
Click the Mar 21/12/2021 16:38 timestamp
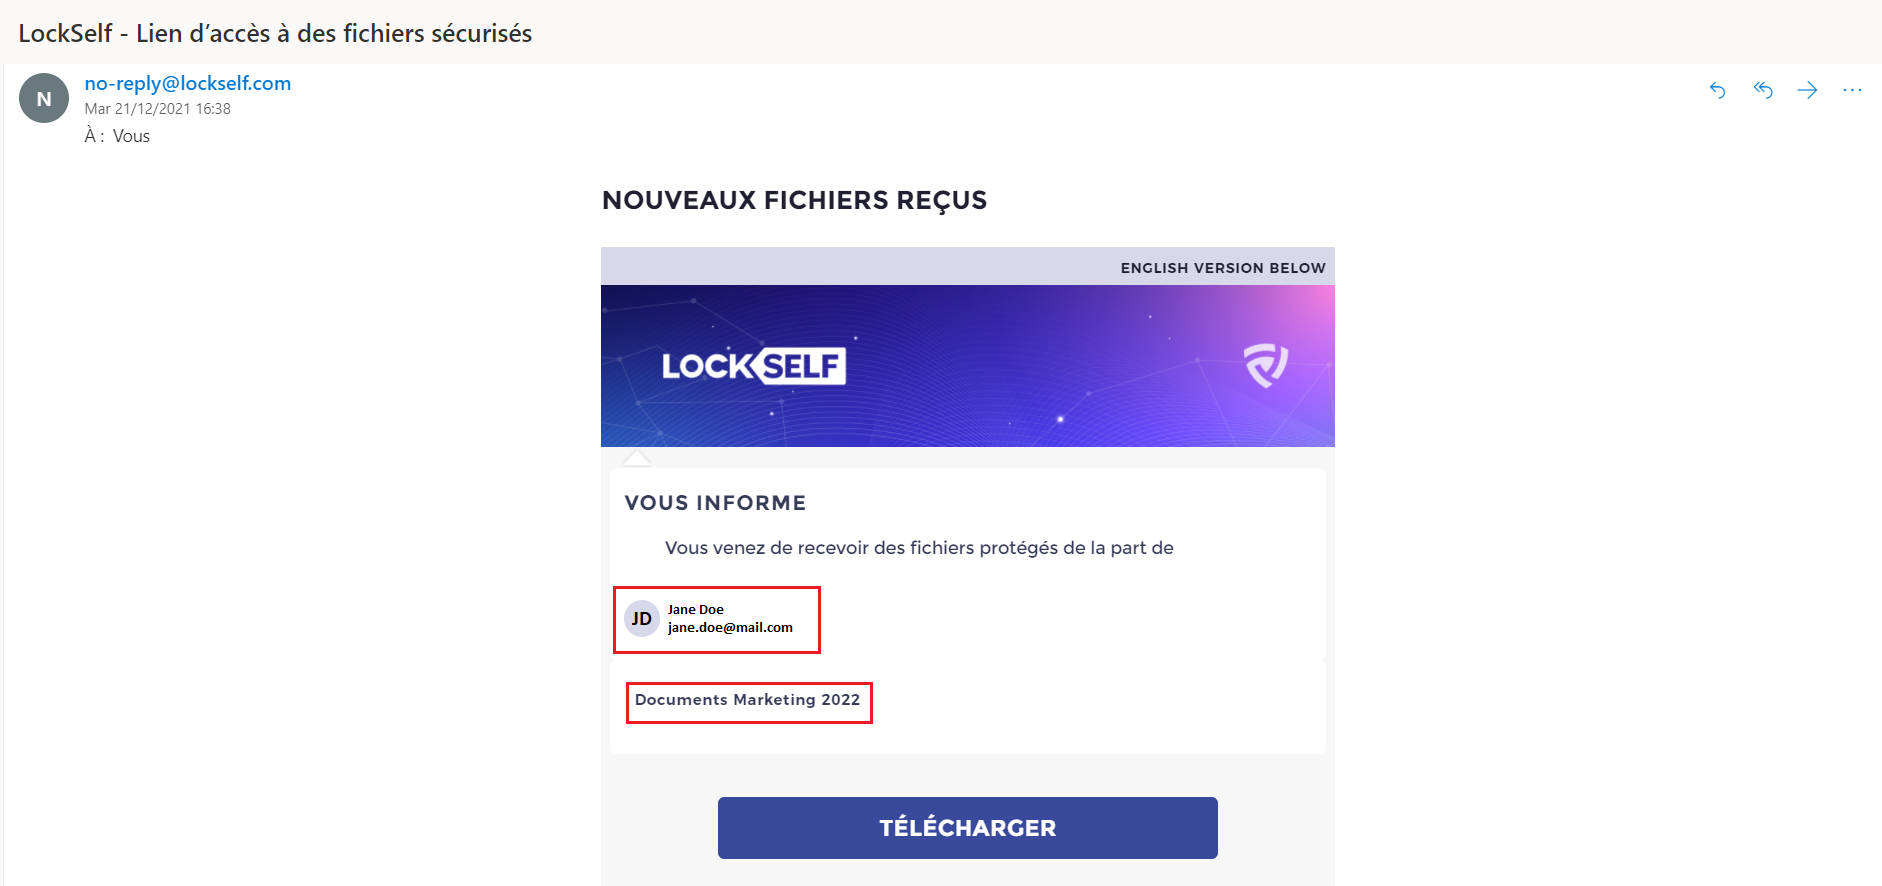(157, 109)
